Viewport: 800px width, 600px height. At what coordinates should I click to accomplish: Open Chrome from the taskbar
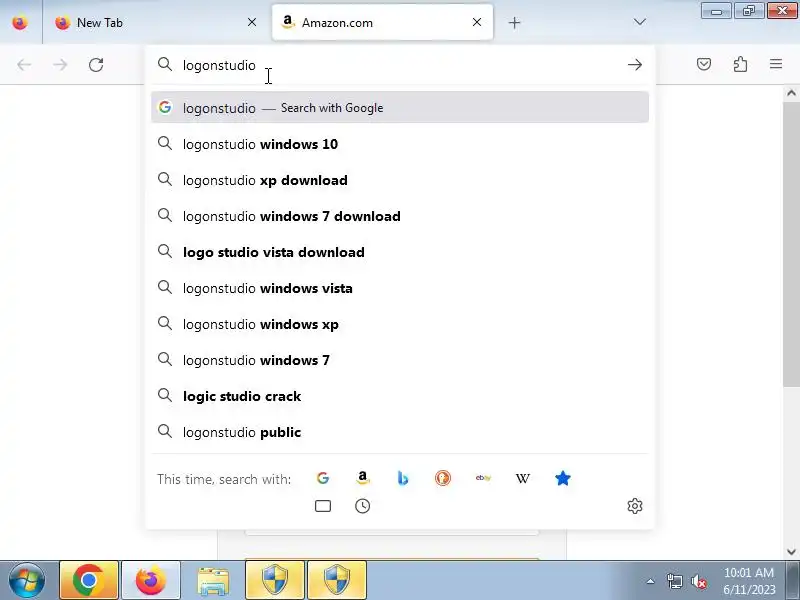pos(89,580)
